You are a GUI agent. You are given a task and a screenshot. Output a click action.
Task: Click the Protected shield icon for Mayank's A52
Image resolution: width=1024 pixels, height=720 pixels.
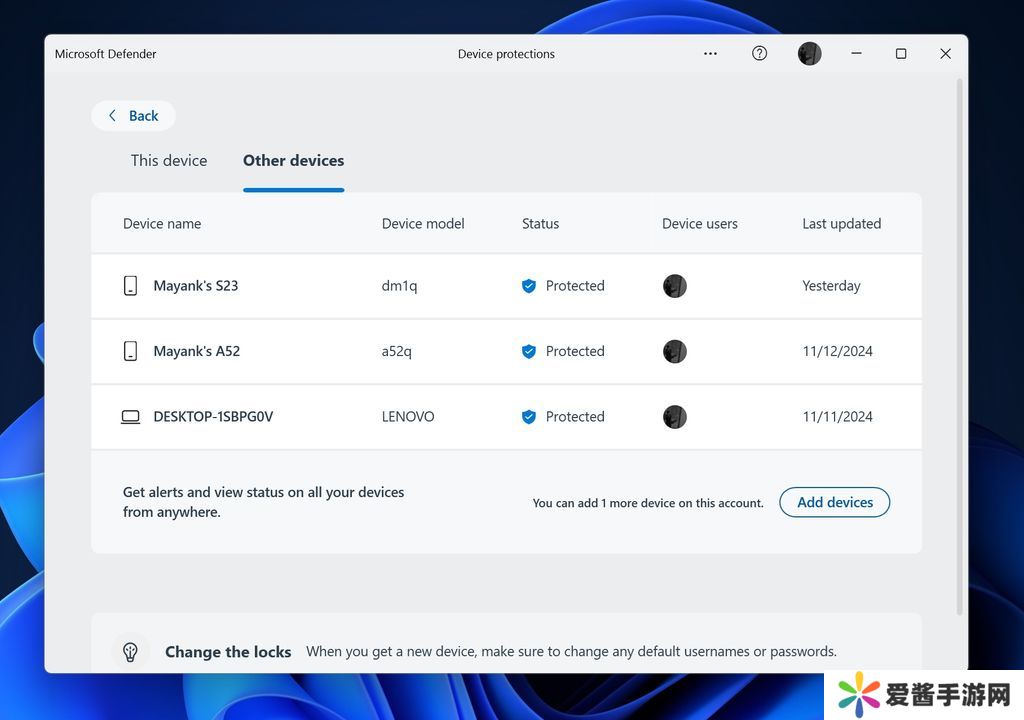click(x=529, y=351)
